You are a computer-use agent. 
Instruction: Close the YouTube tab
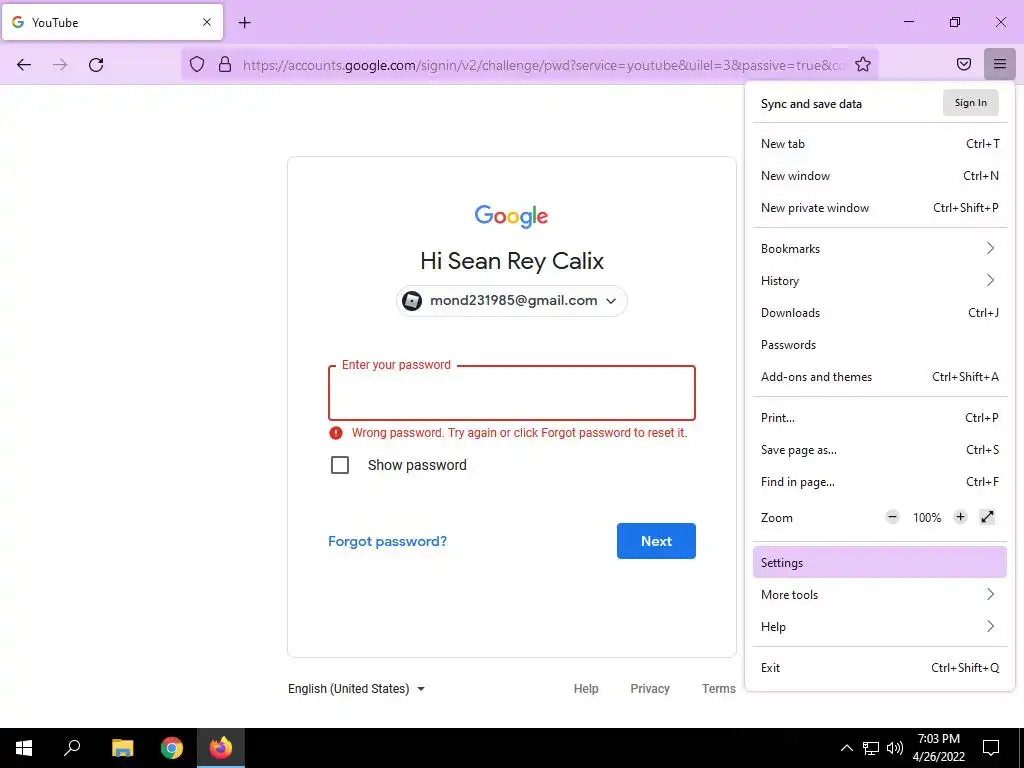point(206,22)
